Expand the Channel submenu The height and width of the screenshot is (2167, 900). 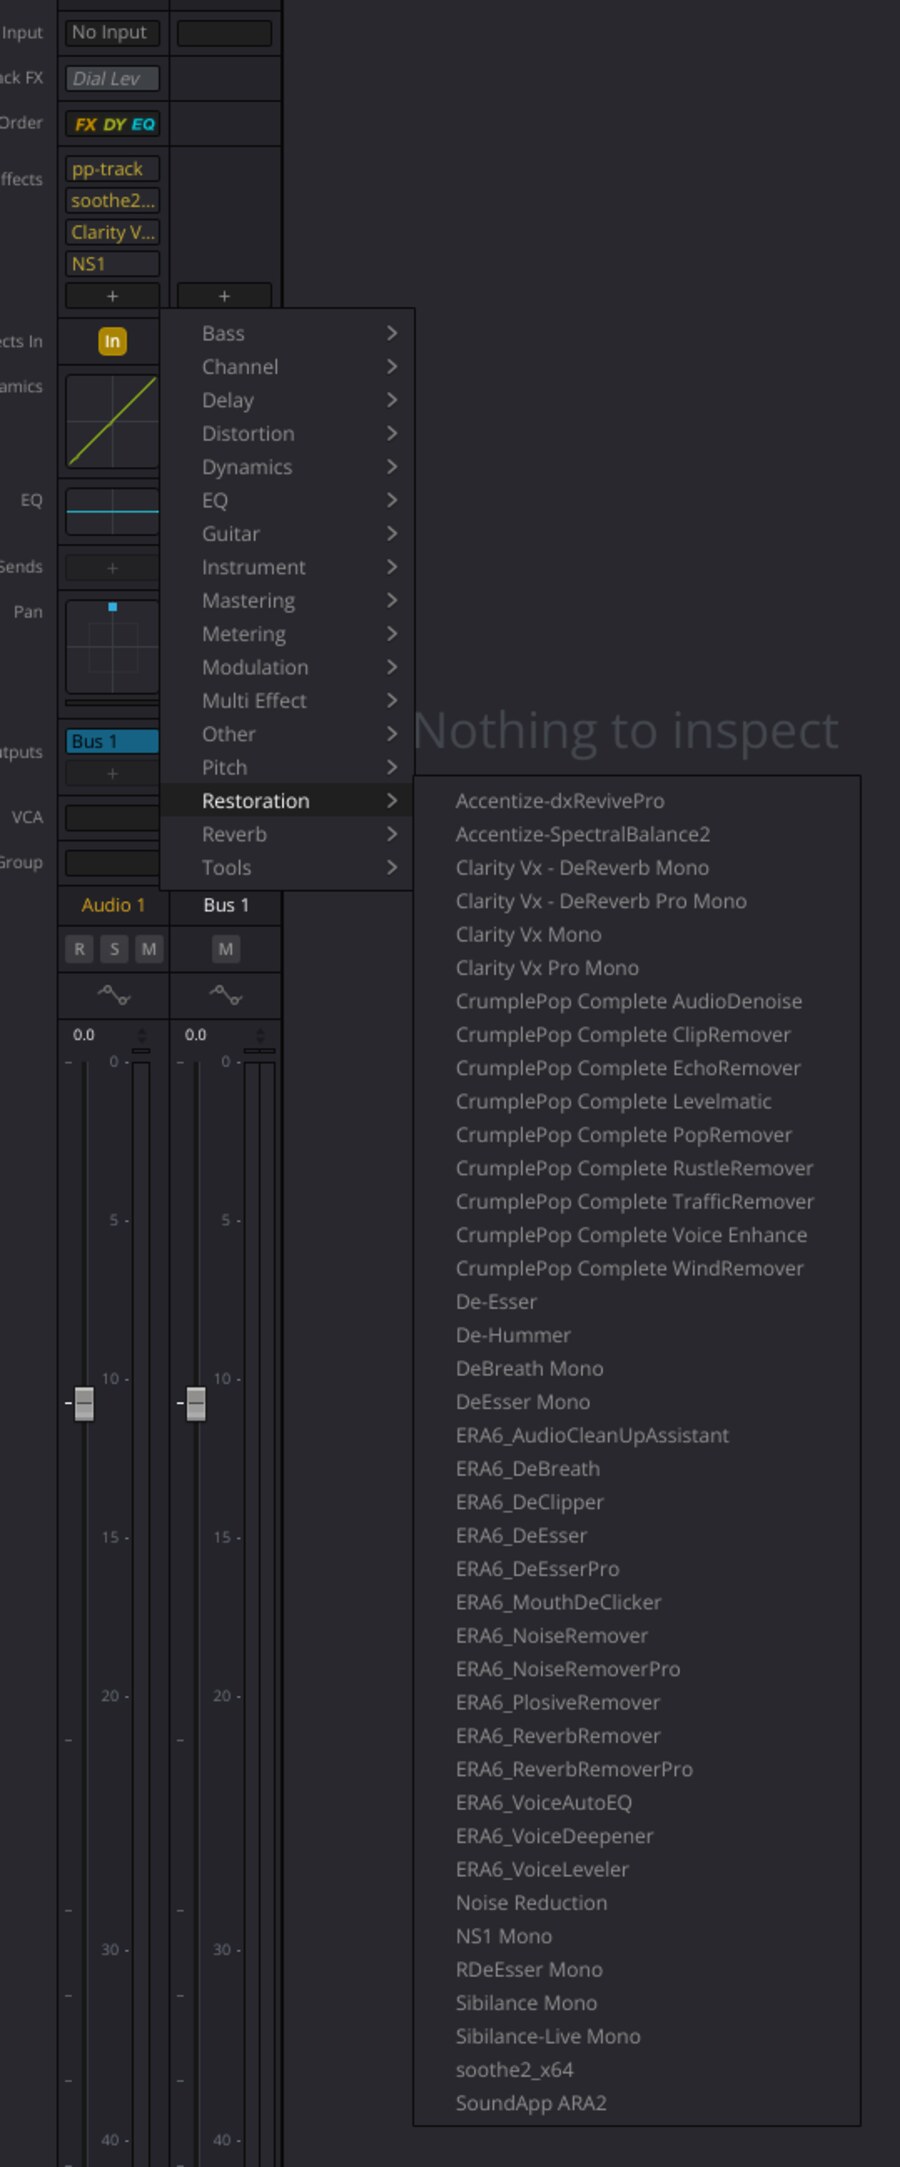287,366
